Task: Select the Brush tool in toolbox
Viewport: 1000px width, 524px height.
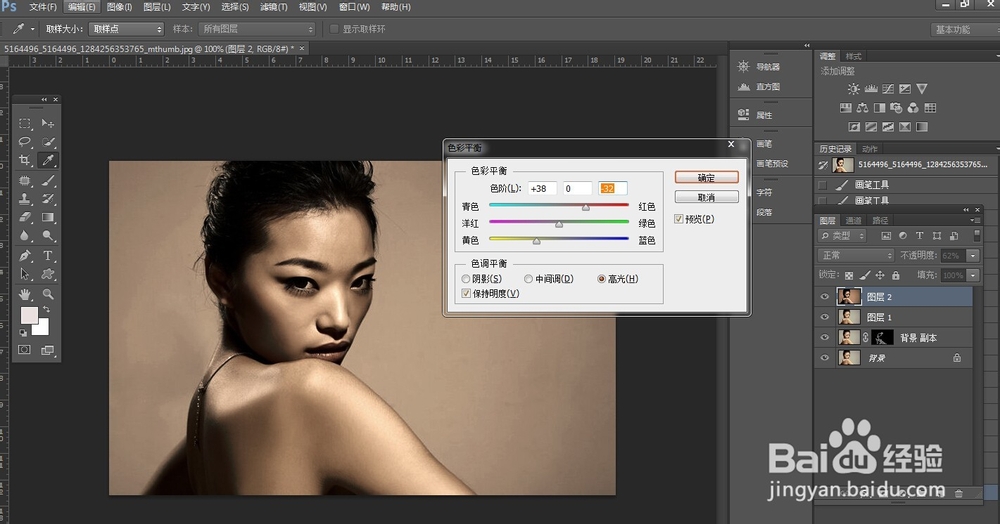Action: pyautogui.click(x=48, y=180)
